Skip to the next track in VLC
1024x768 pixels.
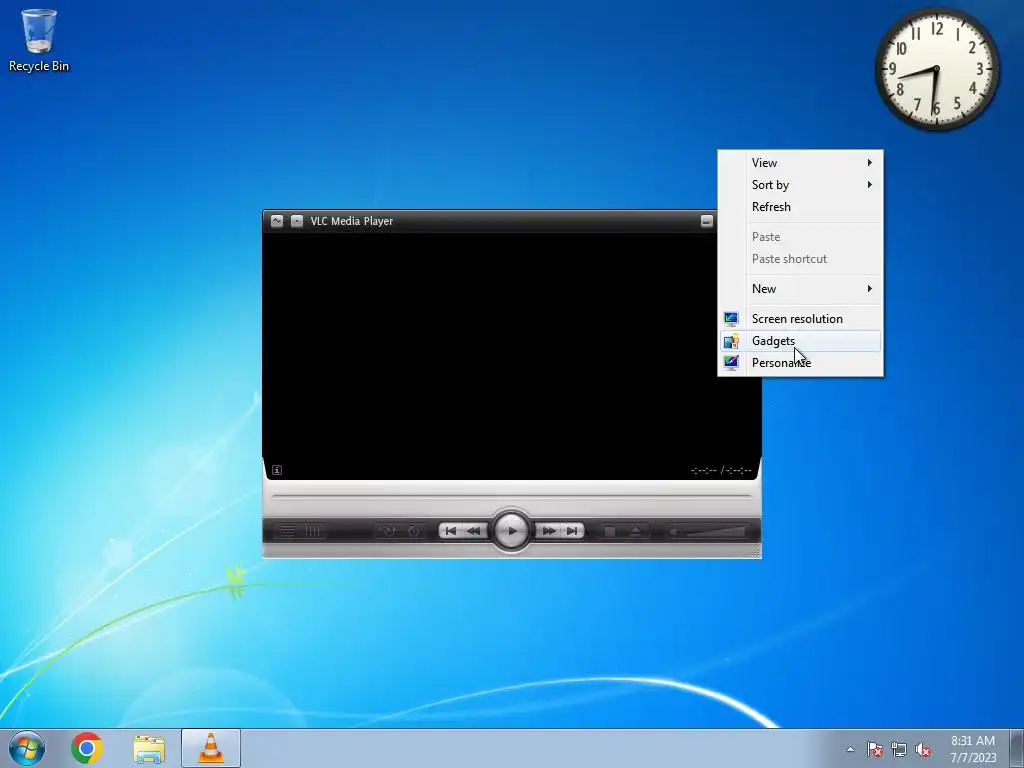click(x=572, y=531)
